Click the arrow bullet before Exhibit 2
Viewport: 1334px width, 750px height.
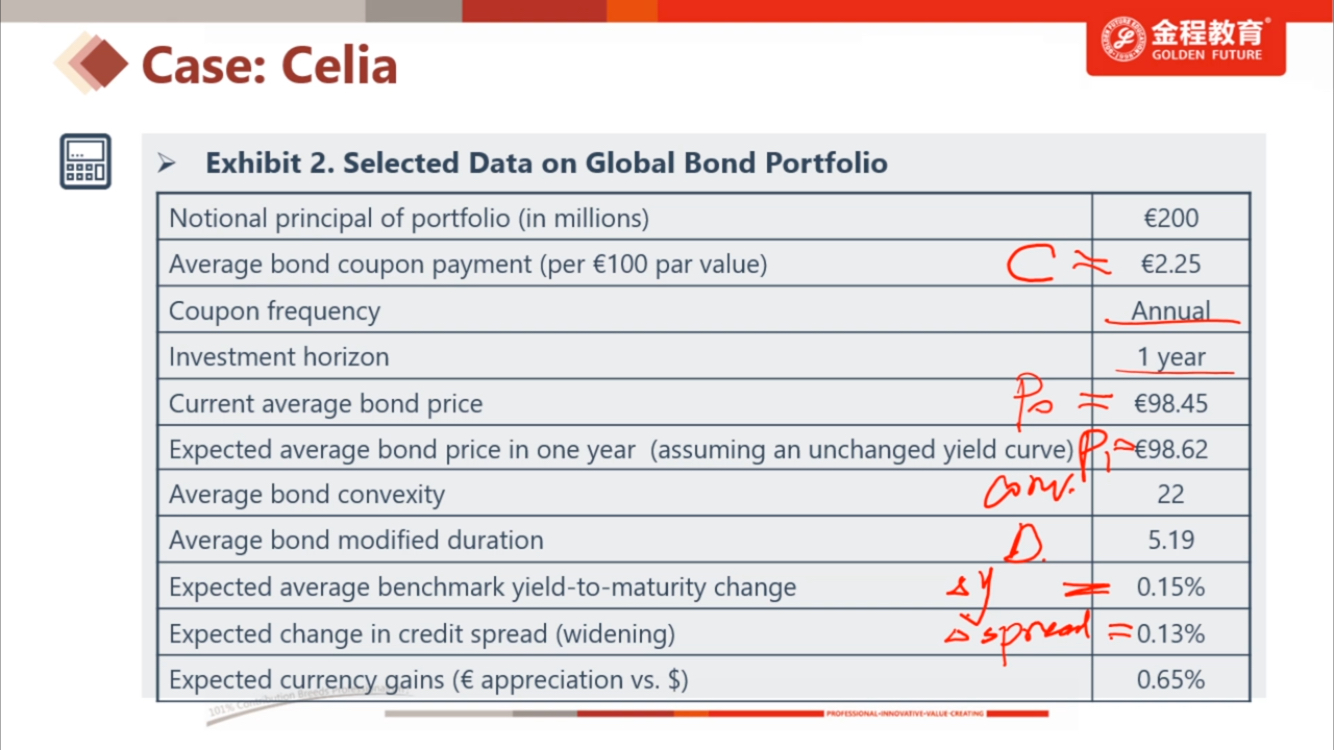click(167, 163)
